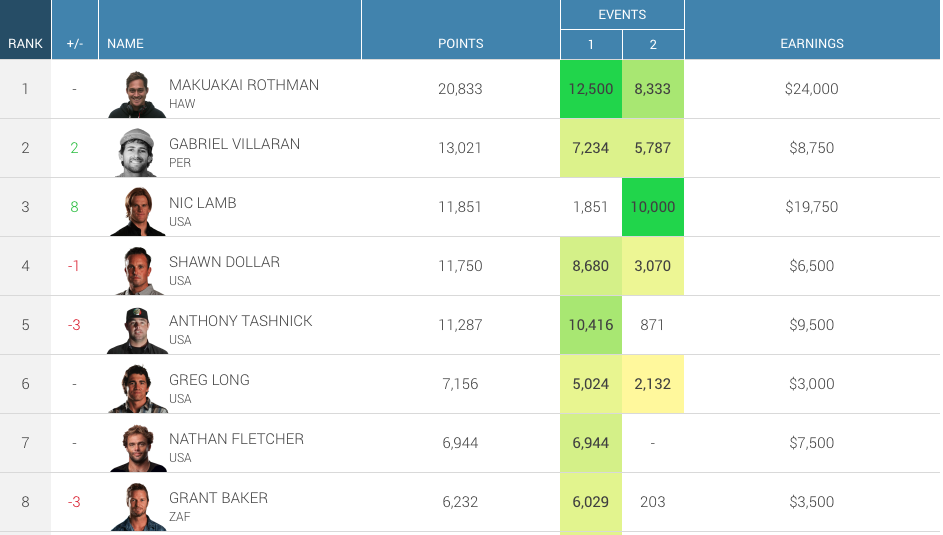Click Gabriel Villaran's profile photo

click(137, 153)
